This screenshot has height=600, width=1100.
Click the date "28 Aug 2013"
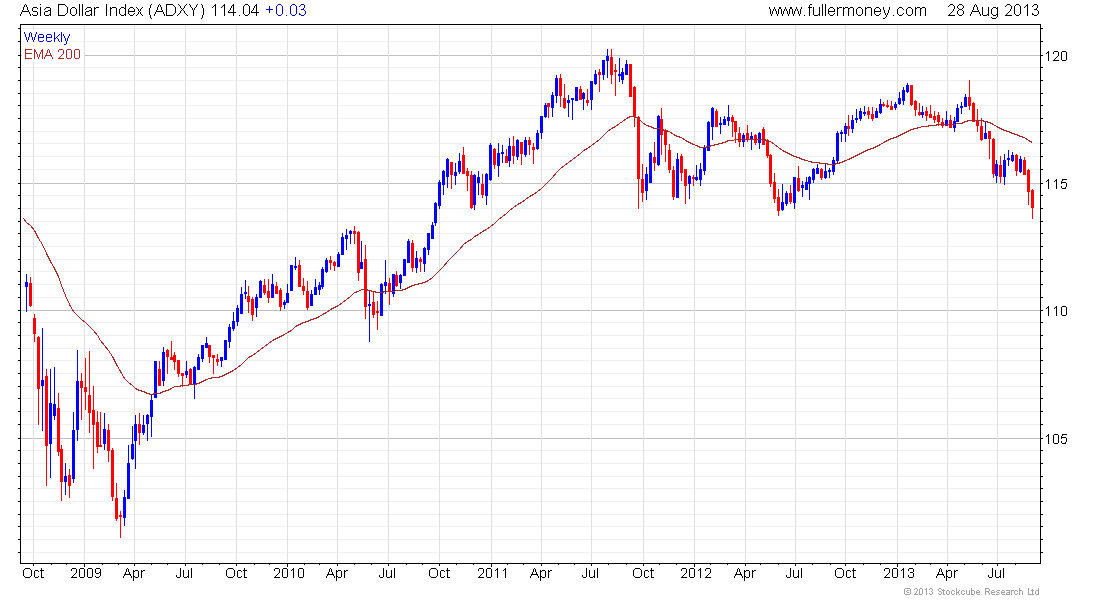click(993, 11)
